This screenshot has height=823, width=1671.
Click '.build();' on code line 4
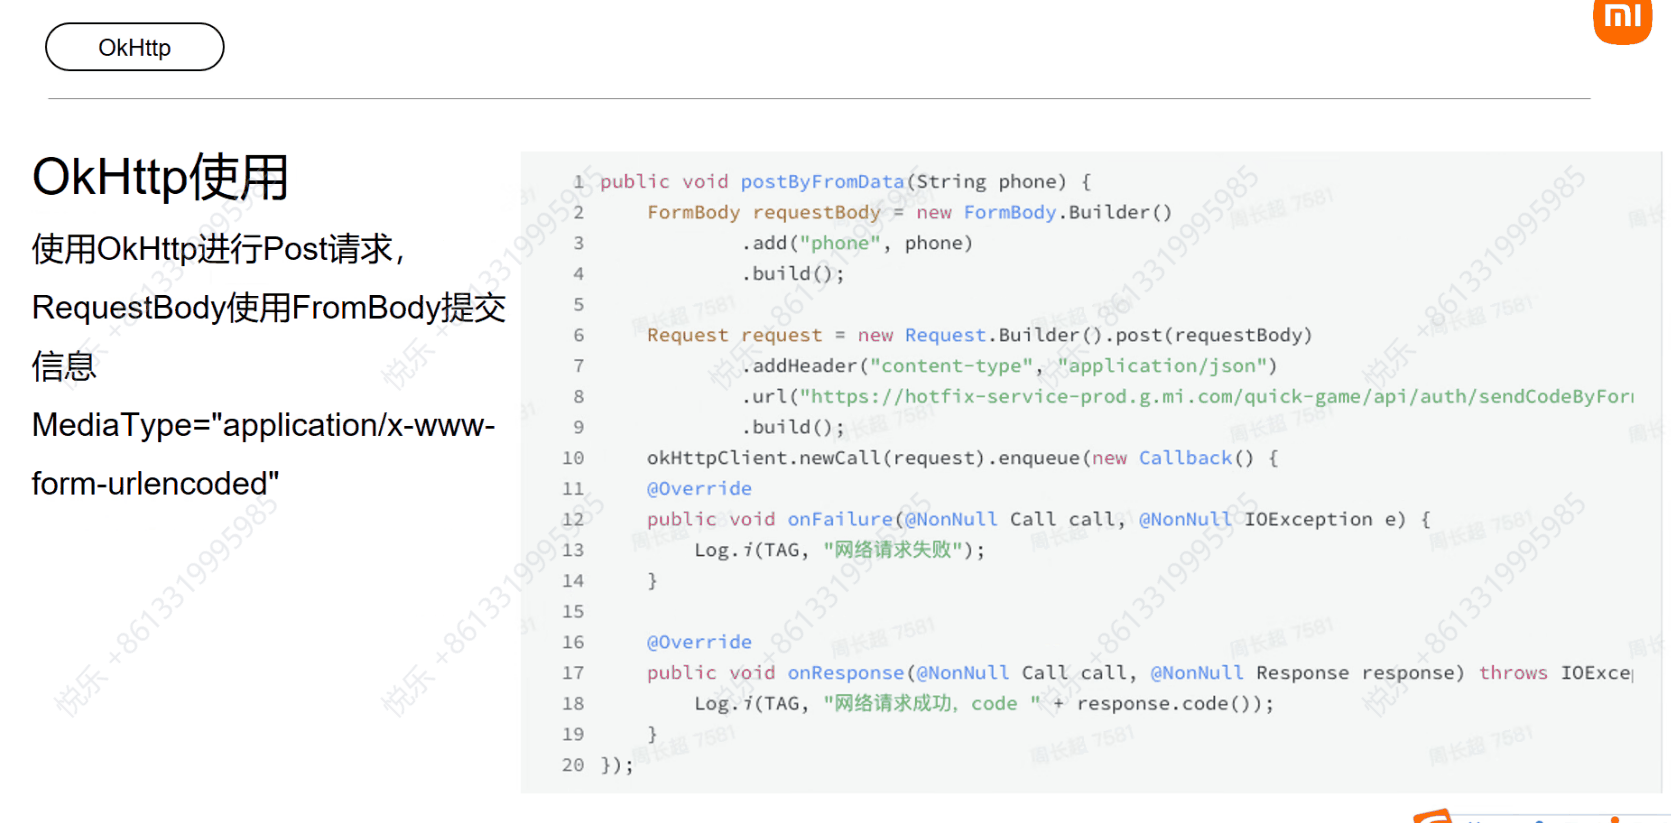click(793, 273)
